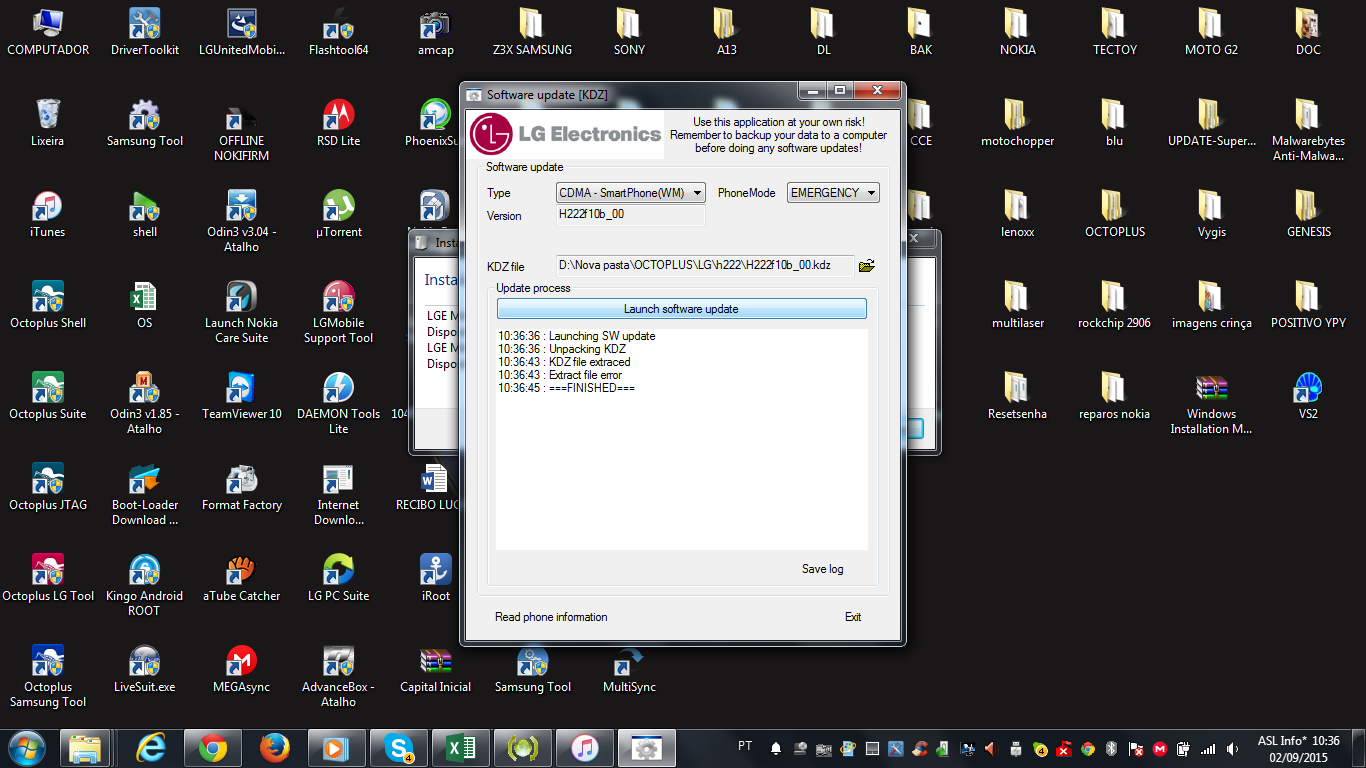Click the KDZ file path field
This screenshot has height=768, width=1366.
(705, 265)
